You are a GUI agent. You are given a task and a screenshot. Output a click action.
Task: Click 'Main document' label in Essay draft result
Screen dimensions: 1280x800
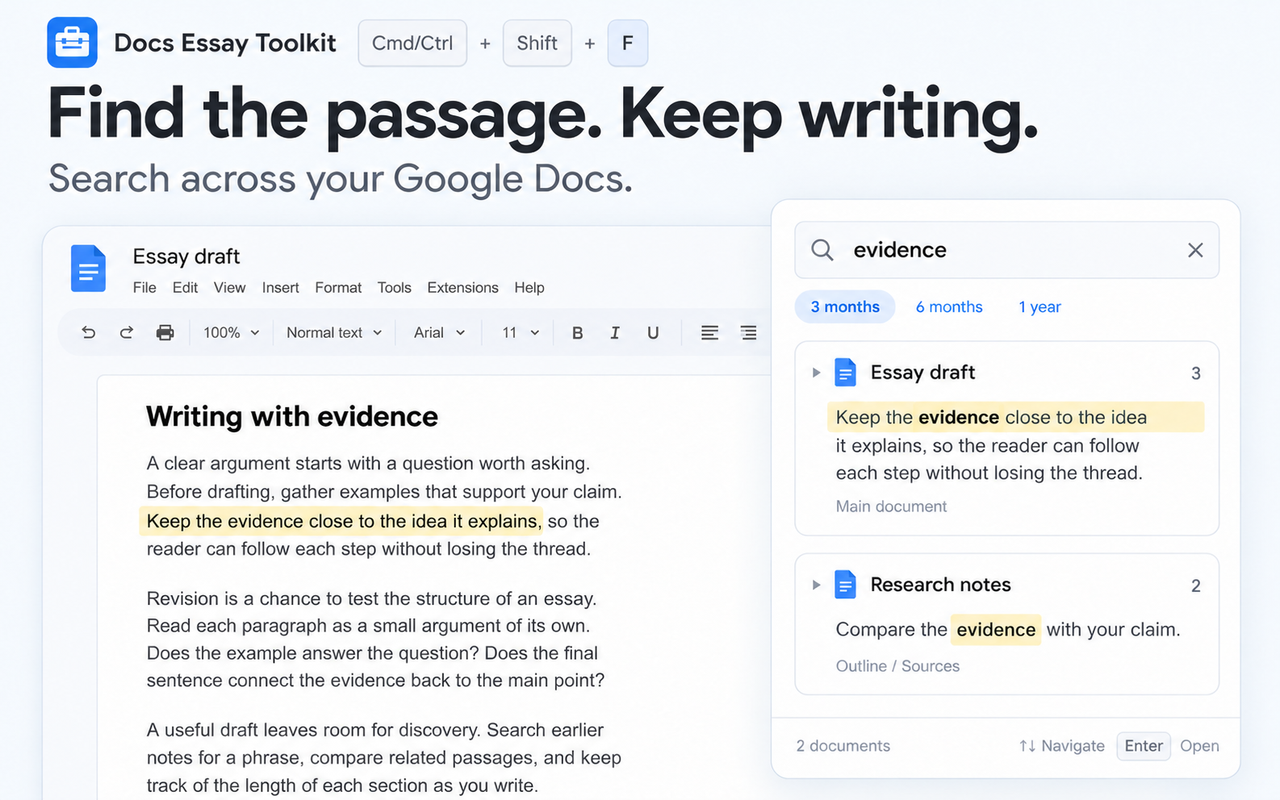892,507
